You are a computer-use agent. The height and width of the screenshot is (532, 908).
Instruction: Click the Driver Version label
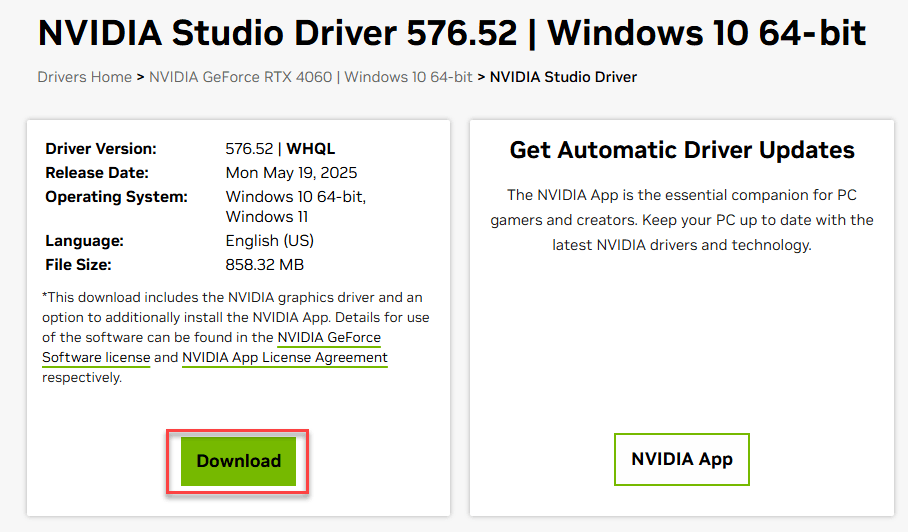pos(101,148)
